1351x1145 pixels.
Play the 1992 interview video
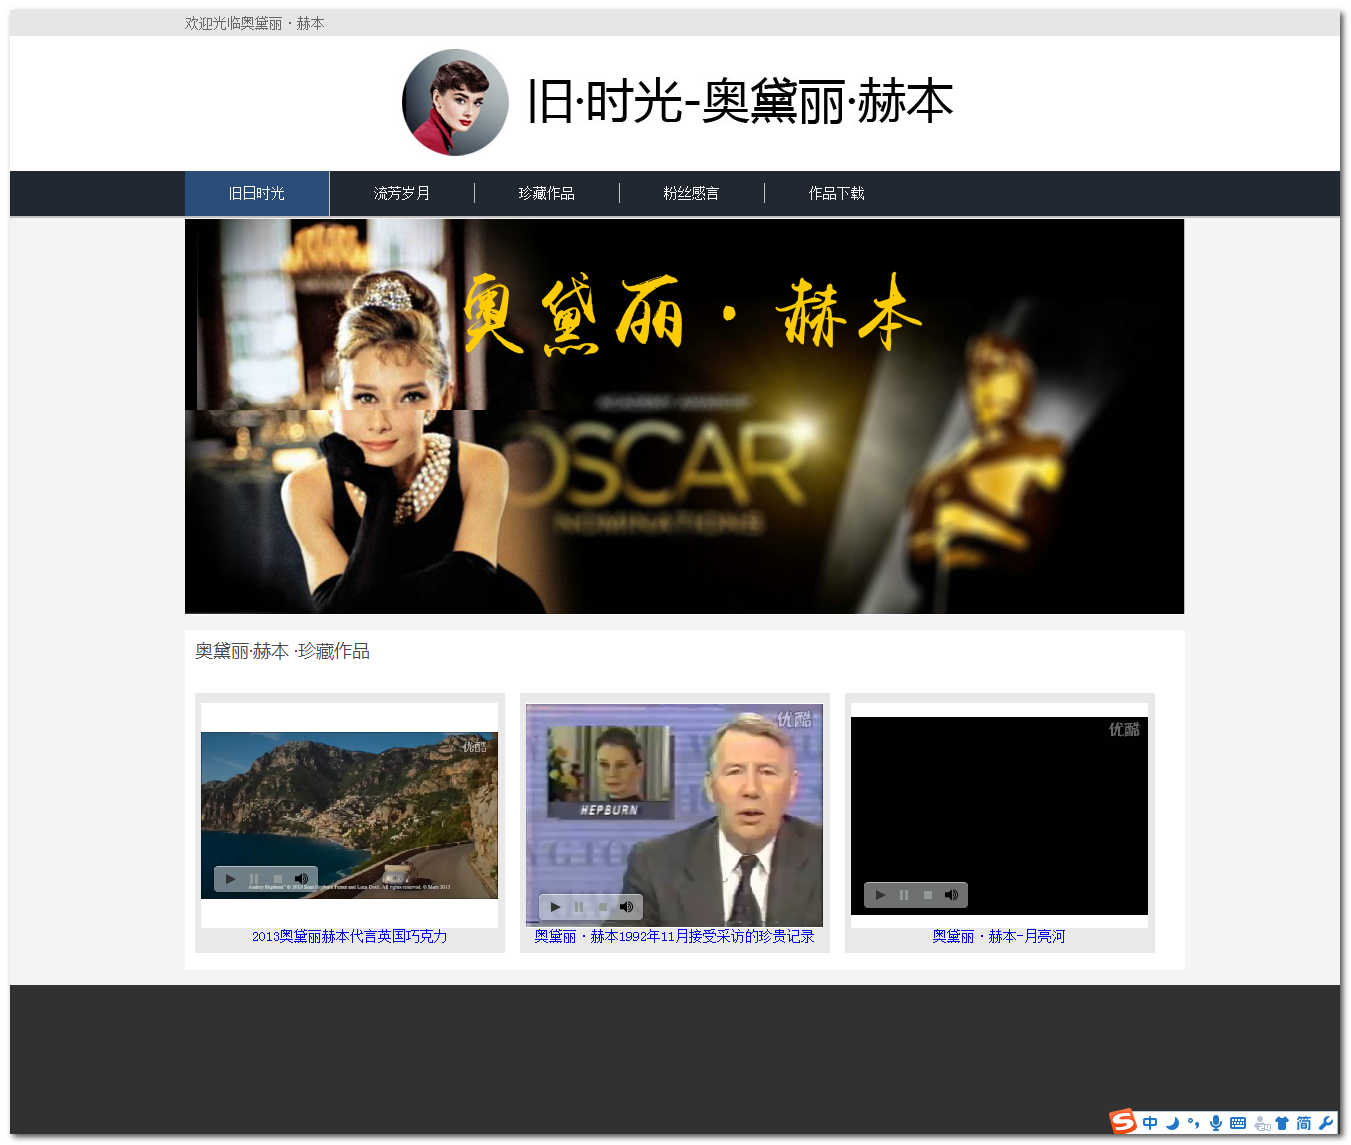tap(556, 907)
